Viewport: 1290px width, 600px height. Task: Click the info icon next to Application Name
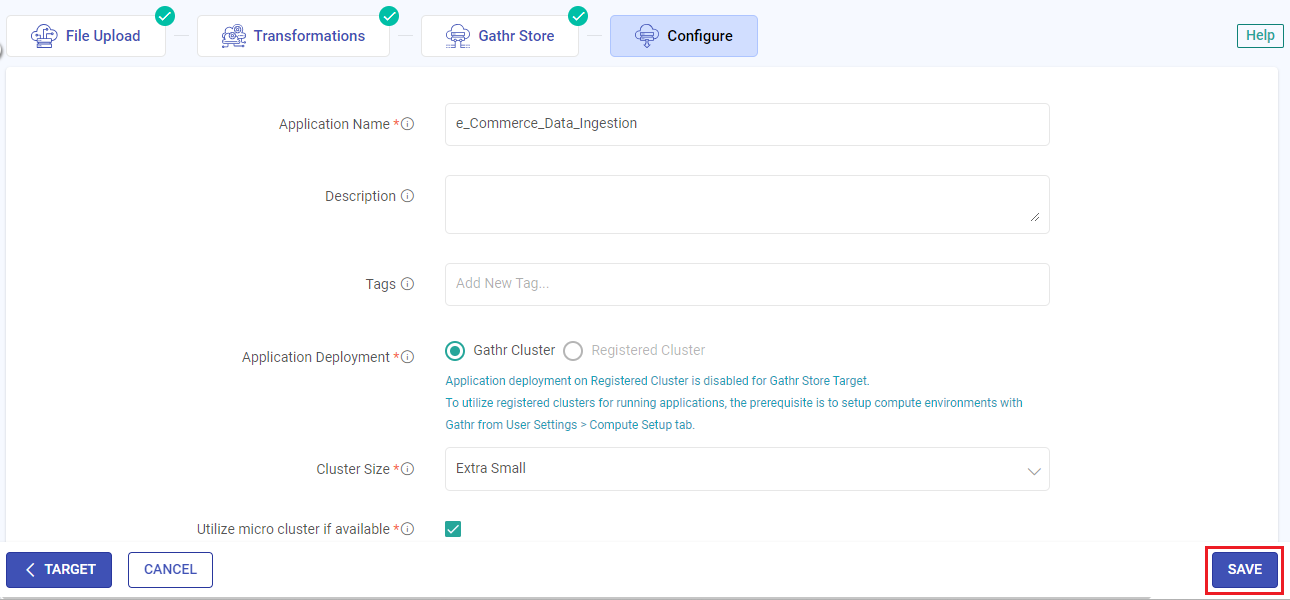click(x=407, y=125)
